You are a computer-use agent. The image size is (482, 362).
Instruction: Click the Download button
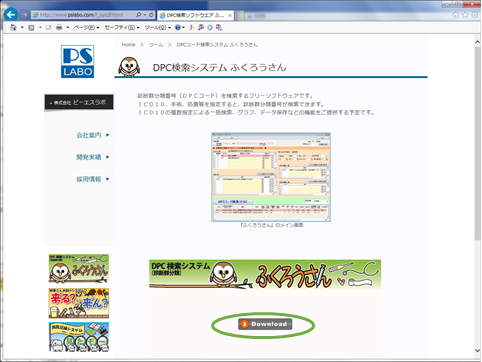pos(265,324)
